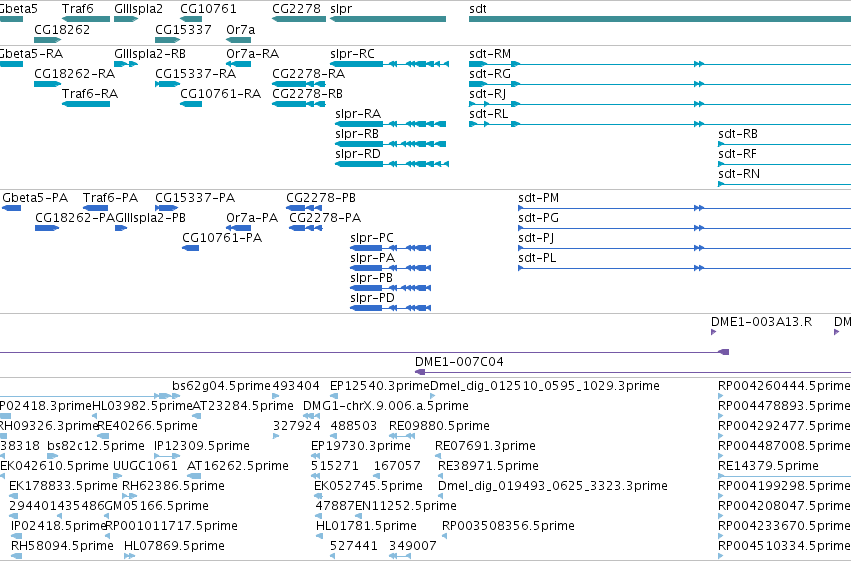The image size is (851, 561).
Task: Click the EP12540.3prime label
Action: click(380, 386)
